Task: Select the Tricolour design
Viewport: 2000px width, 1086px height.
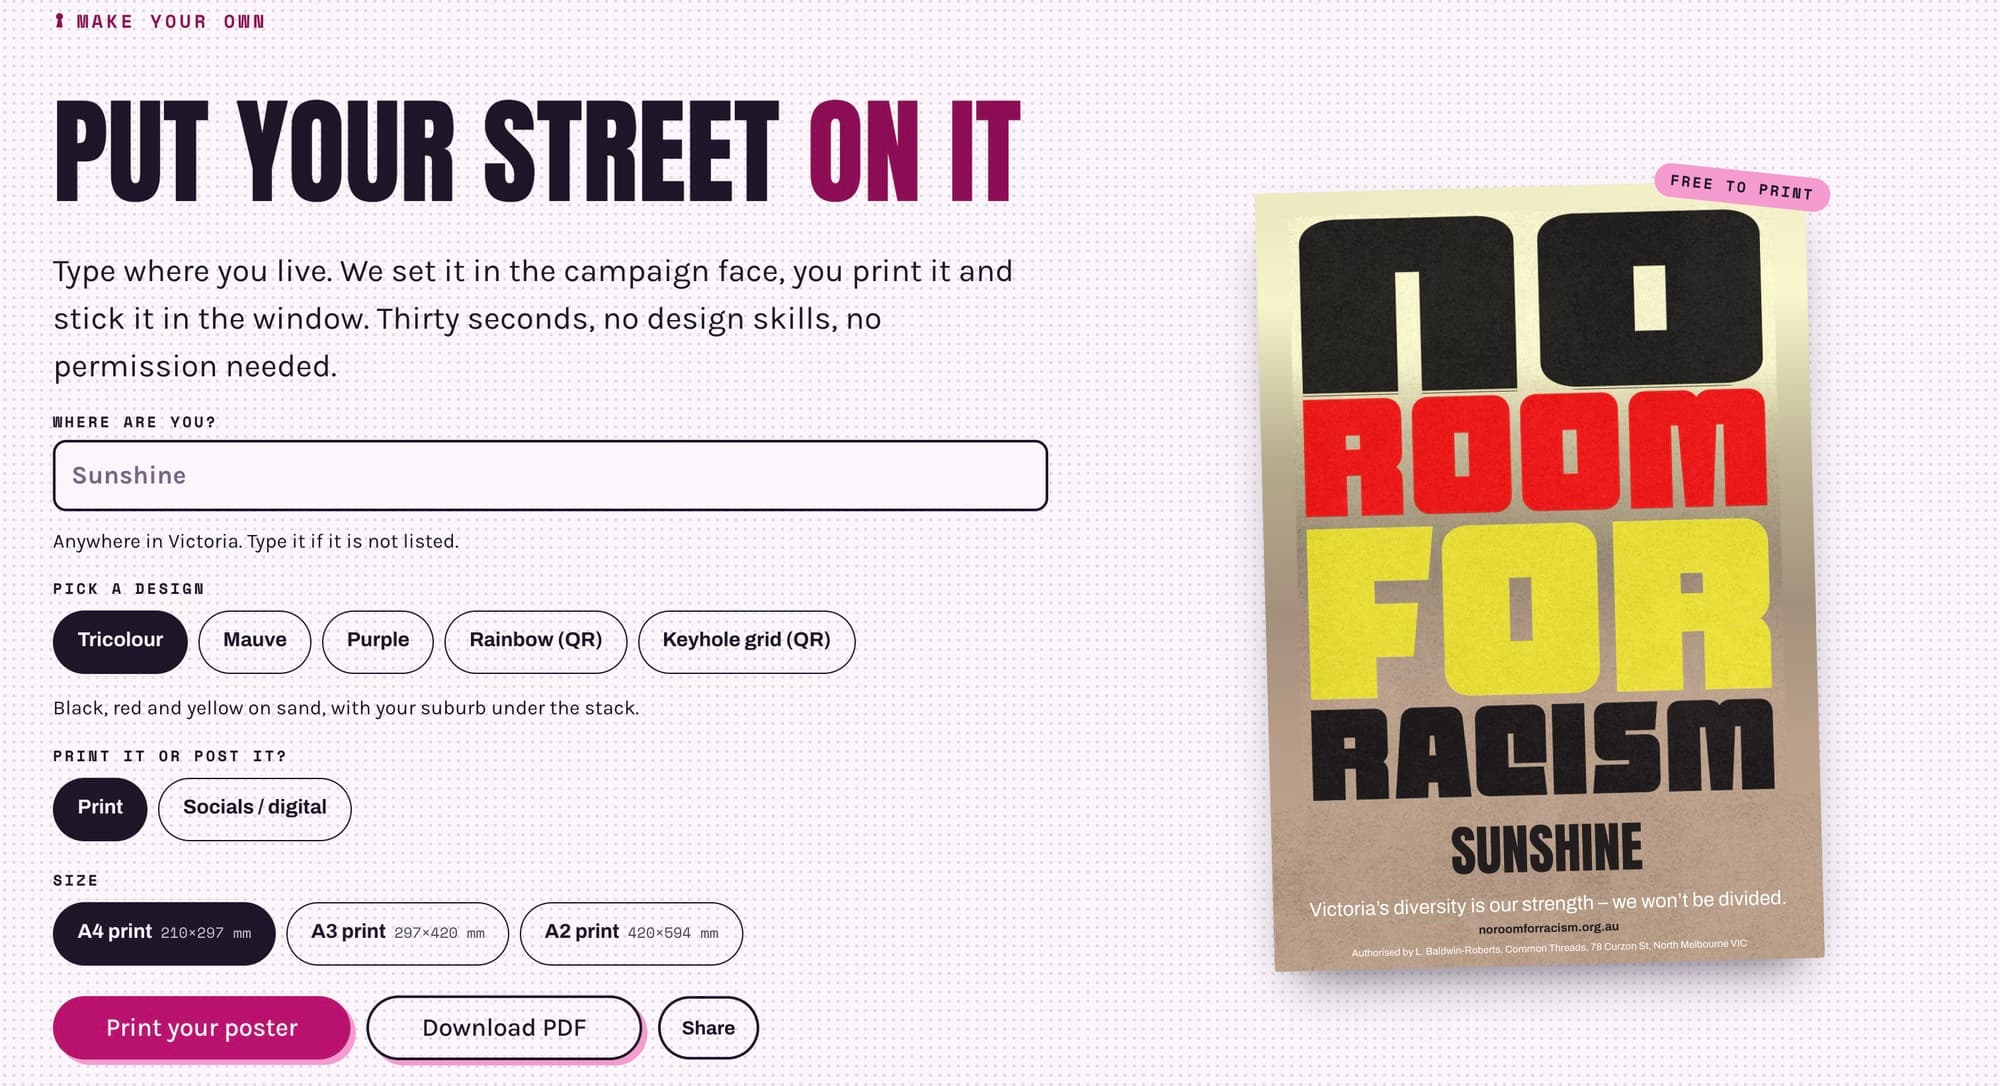Action: (120, 641)
